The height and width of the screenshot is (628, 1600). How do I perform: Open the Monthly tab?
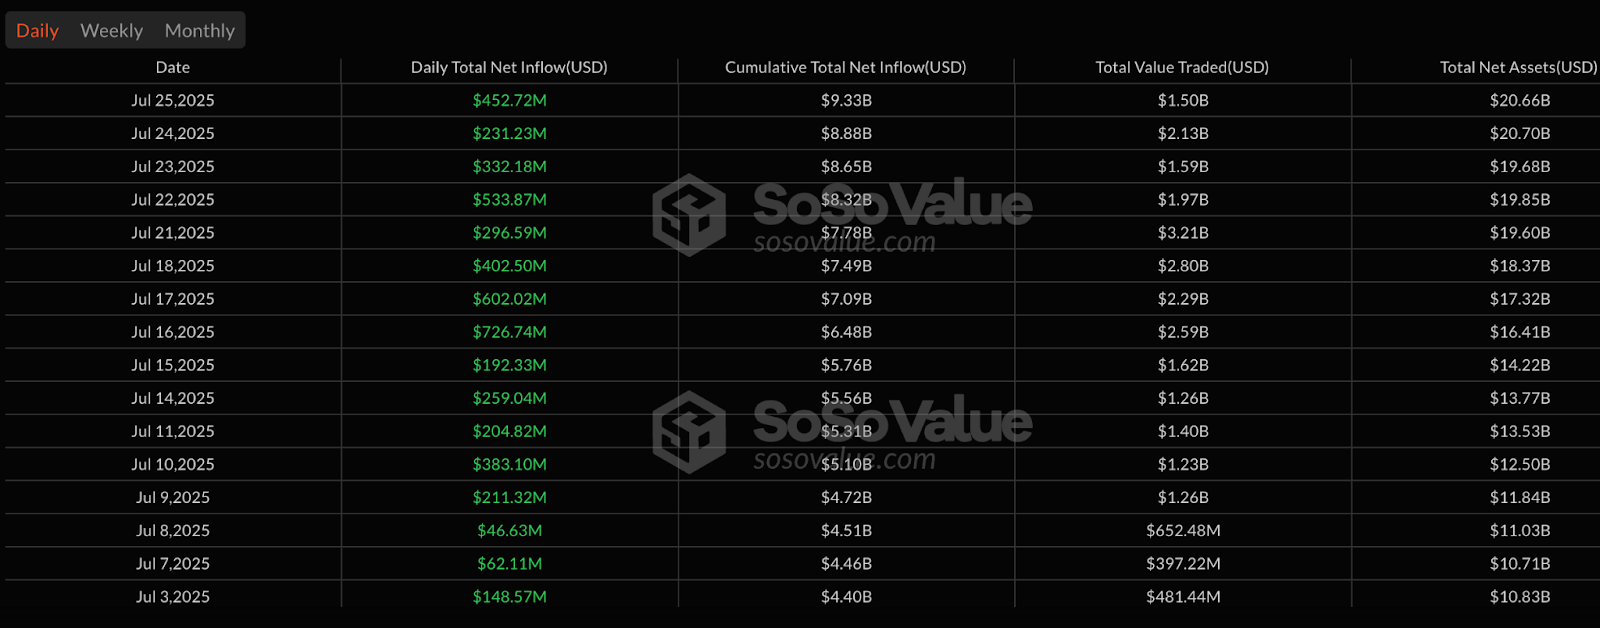point(199,31)
